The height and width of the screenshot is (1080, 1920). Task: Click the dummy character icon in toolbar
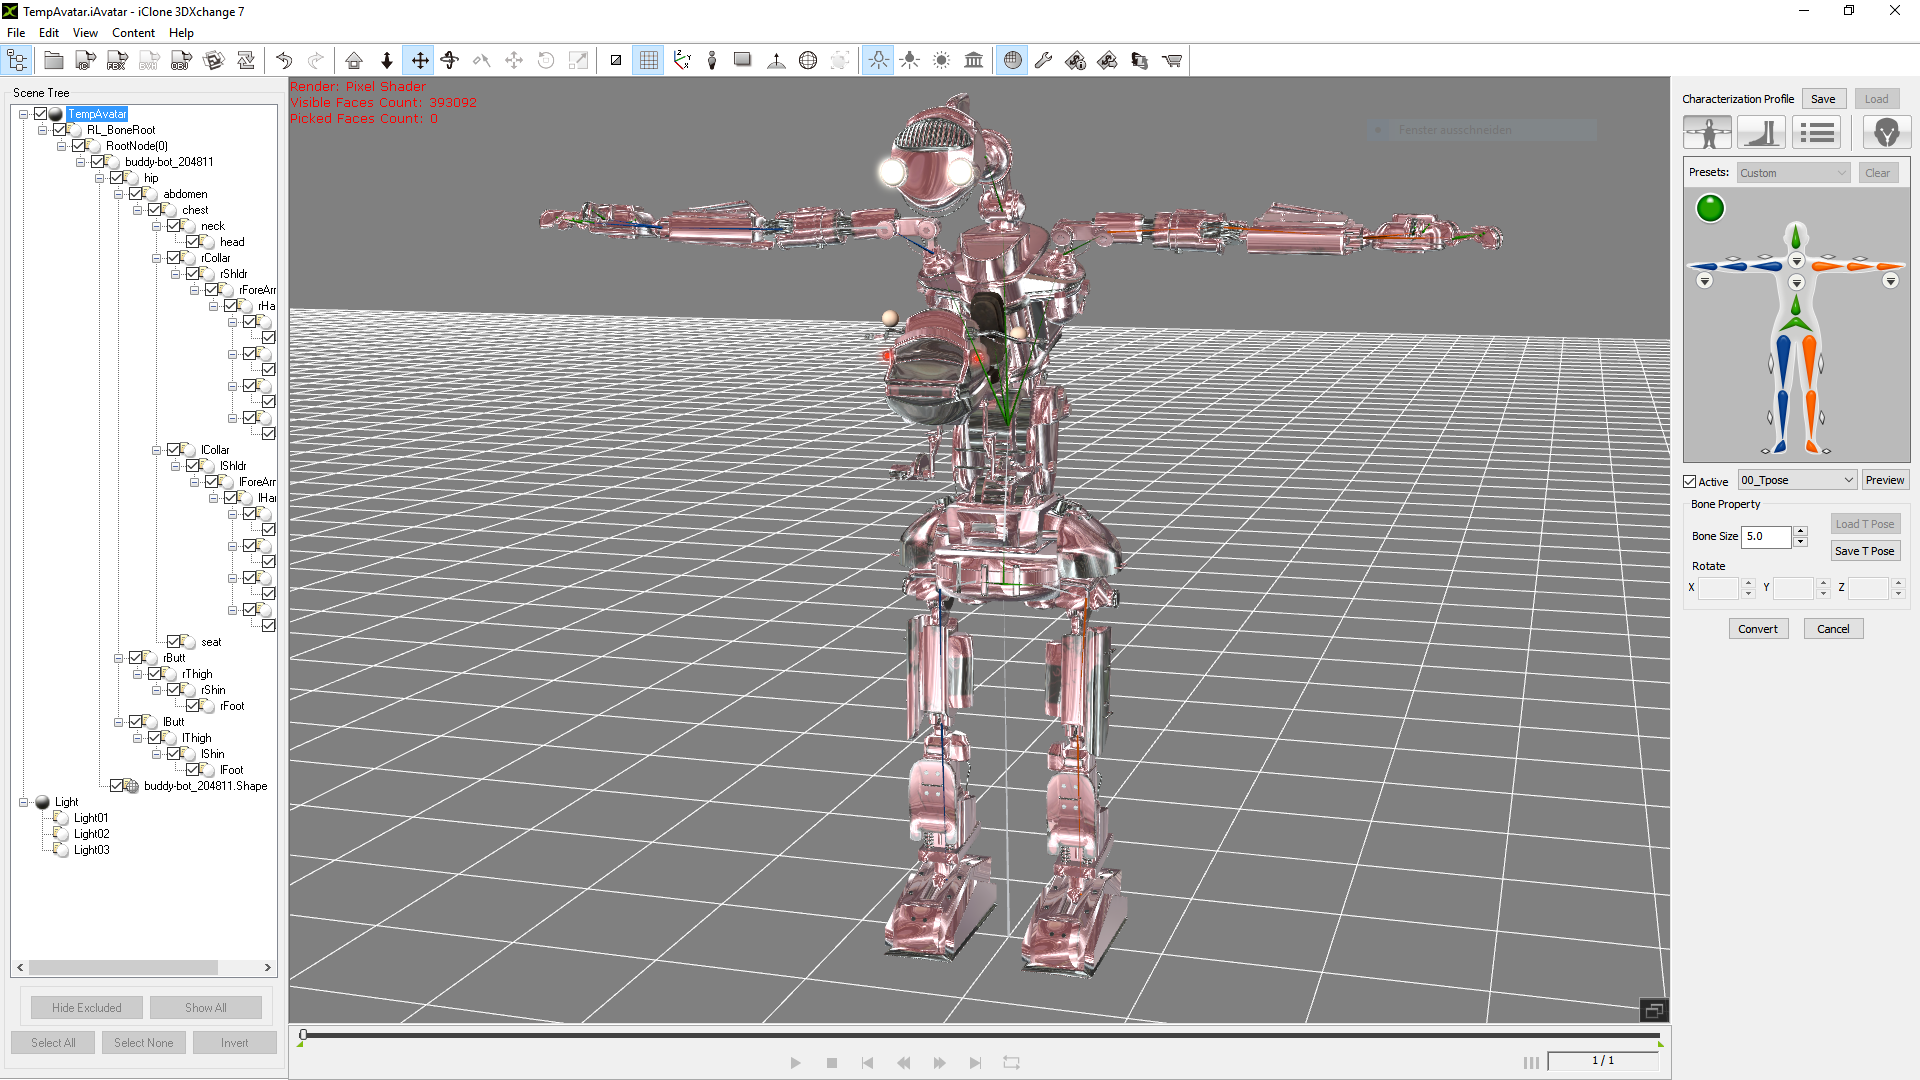[712, 61]
